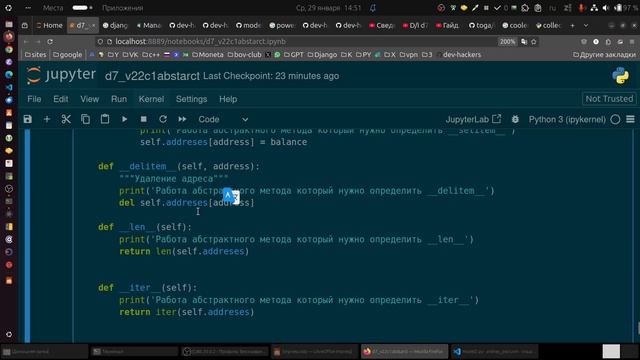
Task: Click the return len(self.addreses) line
Action: tap(184, 251)
